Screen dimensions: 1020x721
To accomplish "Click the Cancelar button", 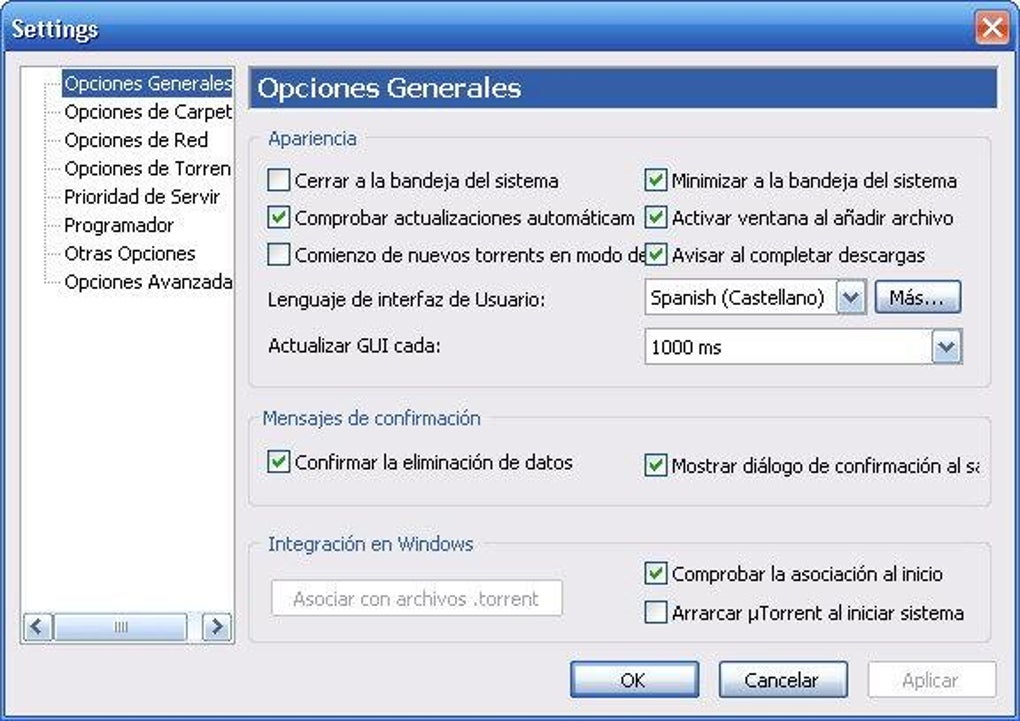I will tap(782, 680).
